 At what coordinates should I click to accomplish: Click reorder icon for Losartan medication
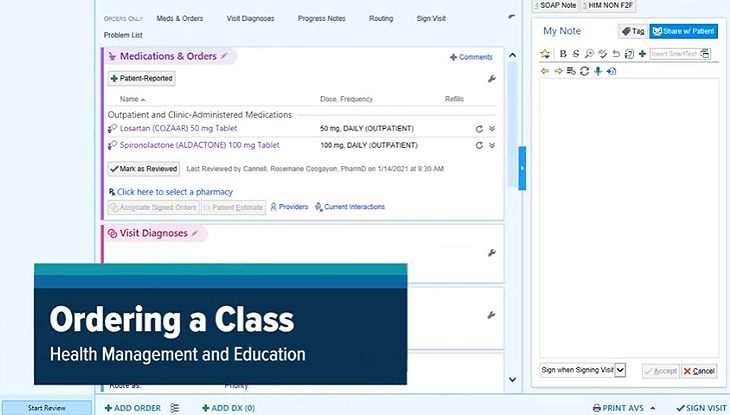[479, 129]
